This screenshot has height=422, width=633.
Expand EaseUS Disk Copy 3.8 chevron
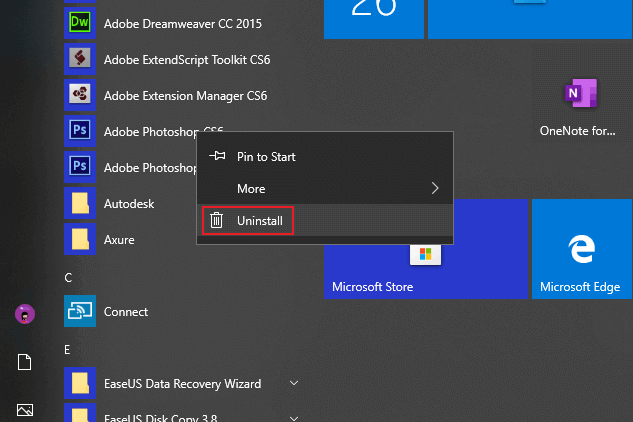(x=294, y=418)
